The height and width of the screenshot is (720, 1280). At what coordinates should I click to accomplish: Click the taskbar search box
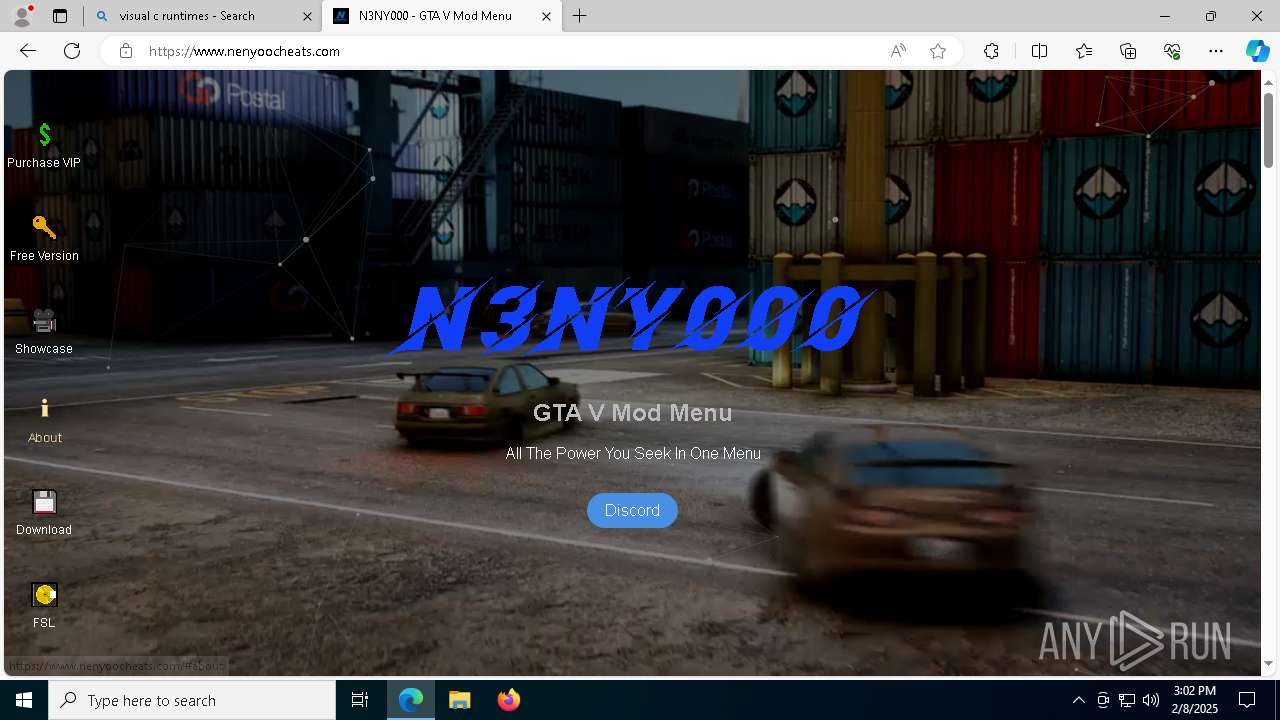pos(192,700)
